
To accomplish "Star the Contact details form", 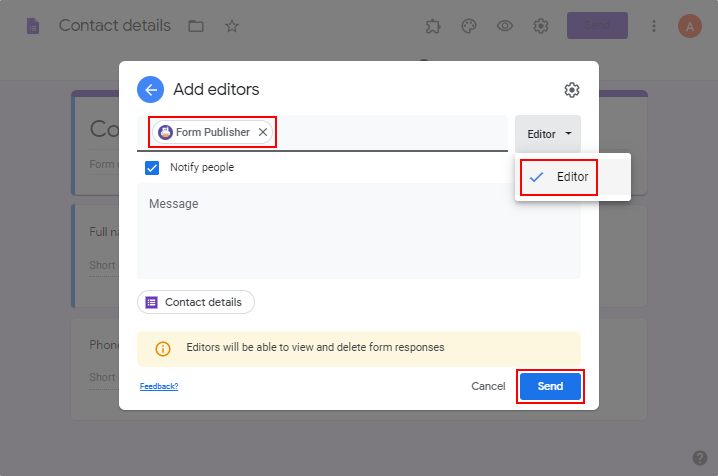I will pos(232,26).
